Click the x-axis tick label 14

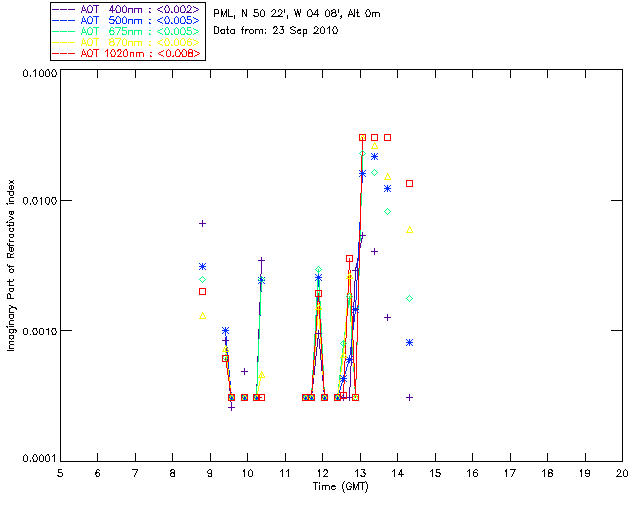click(x=398, y=473)
